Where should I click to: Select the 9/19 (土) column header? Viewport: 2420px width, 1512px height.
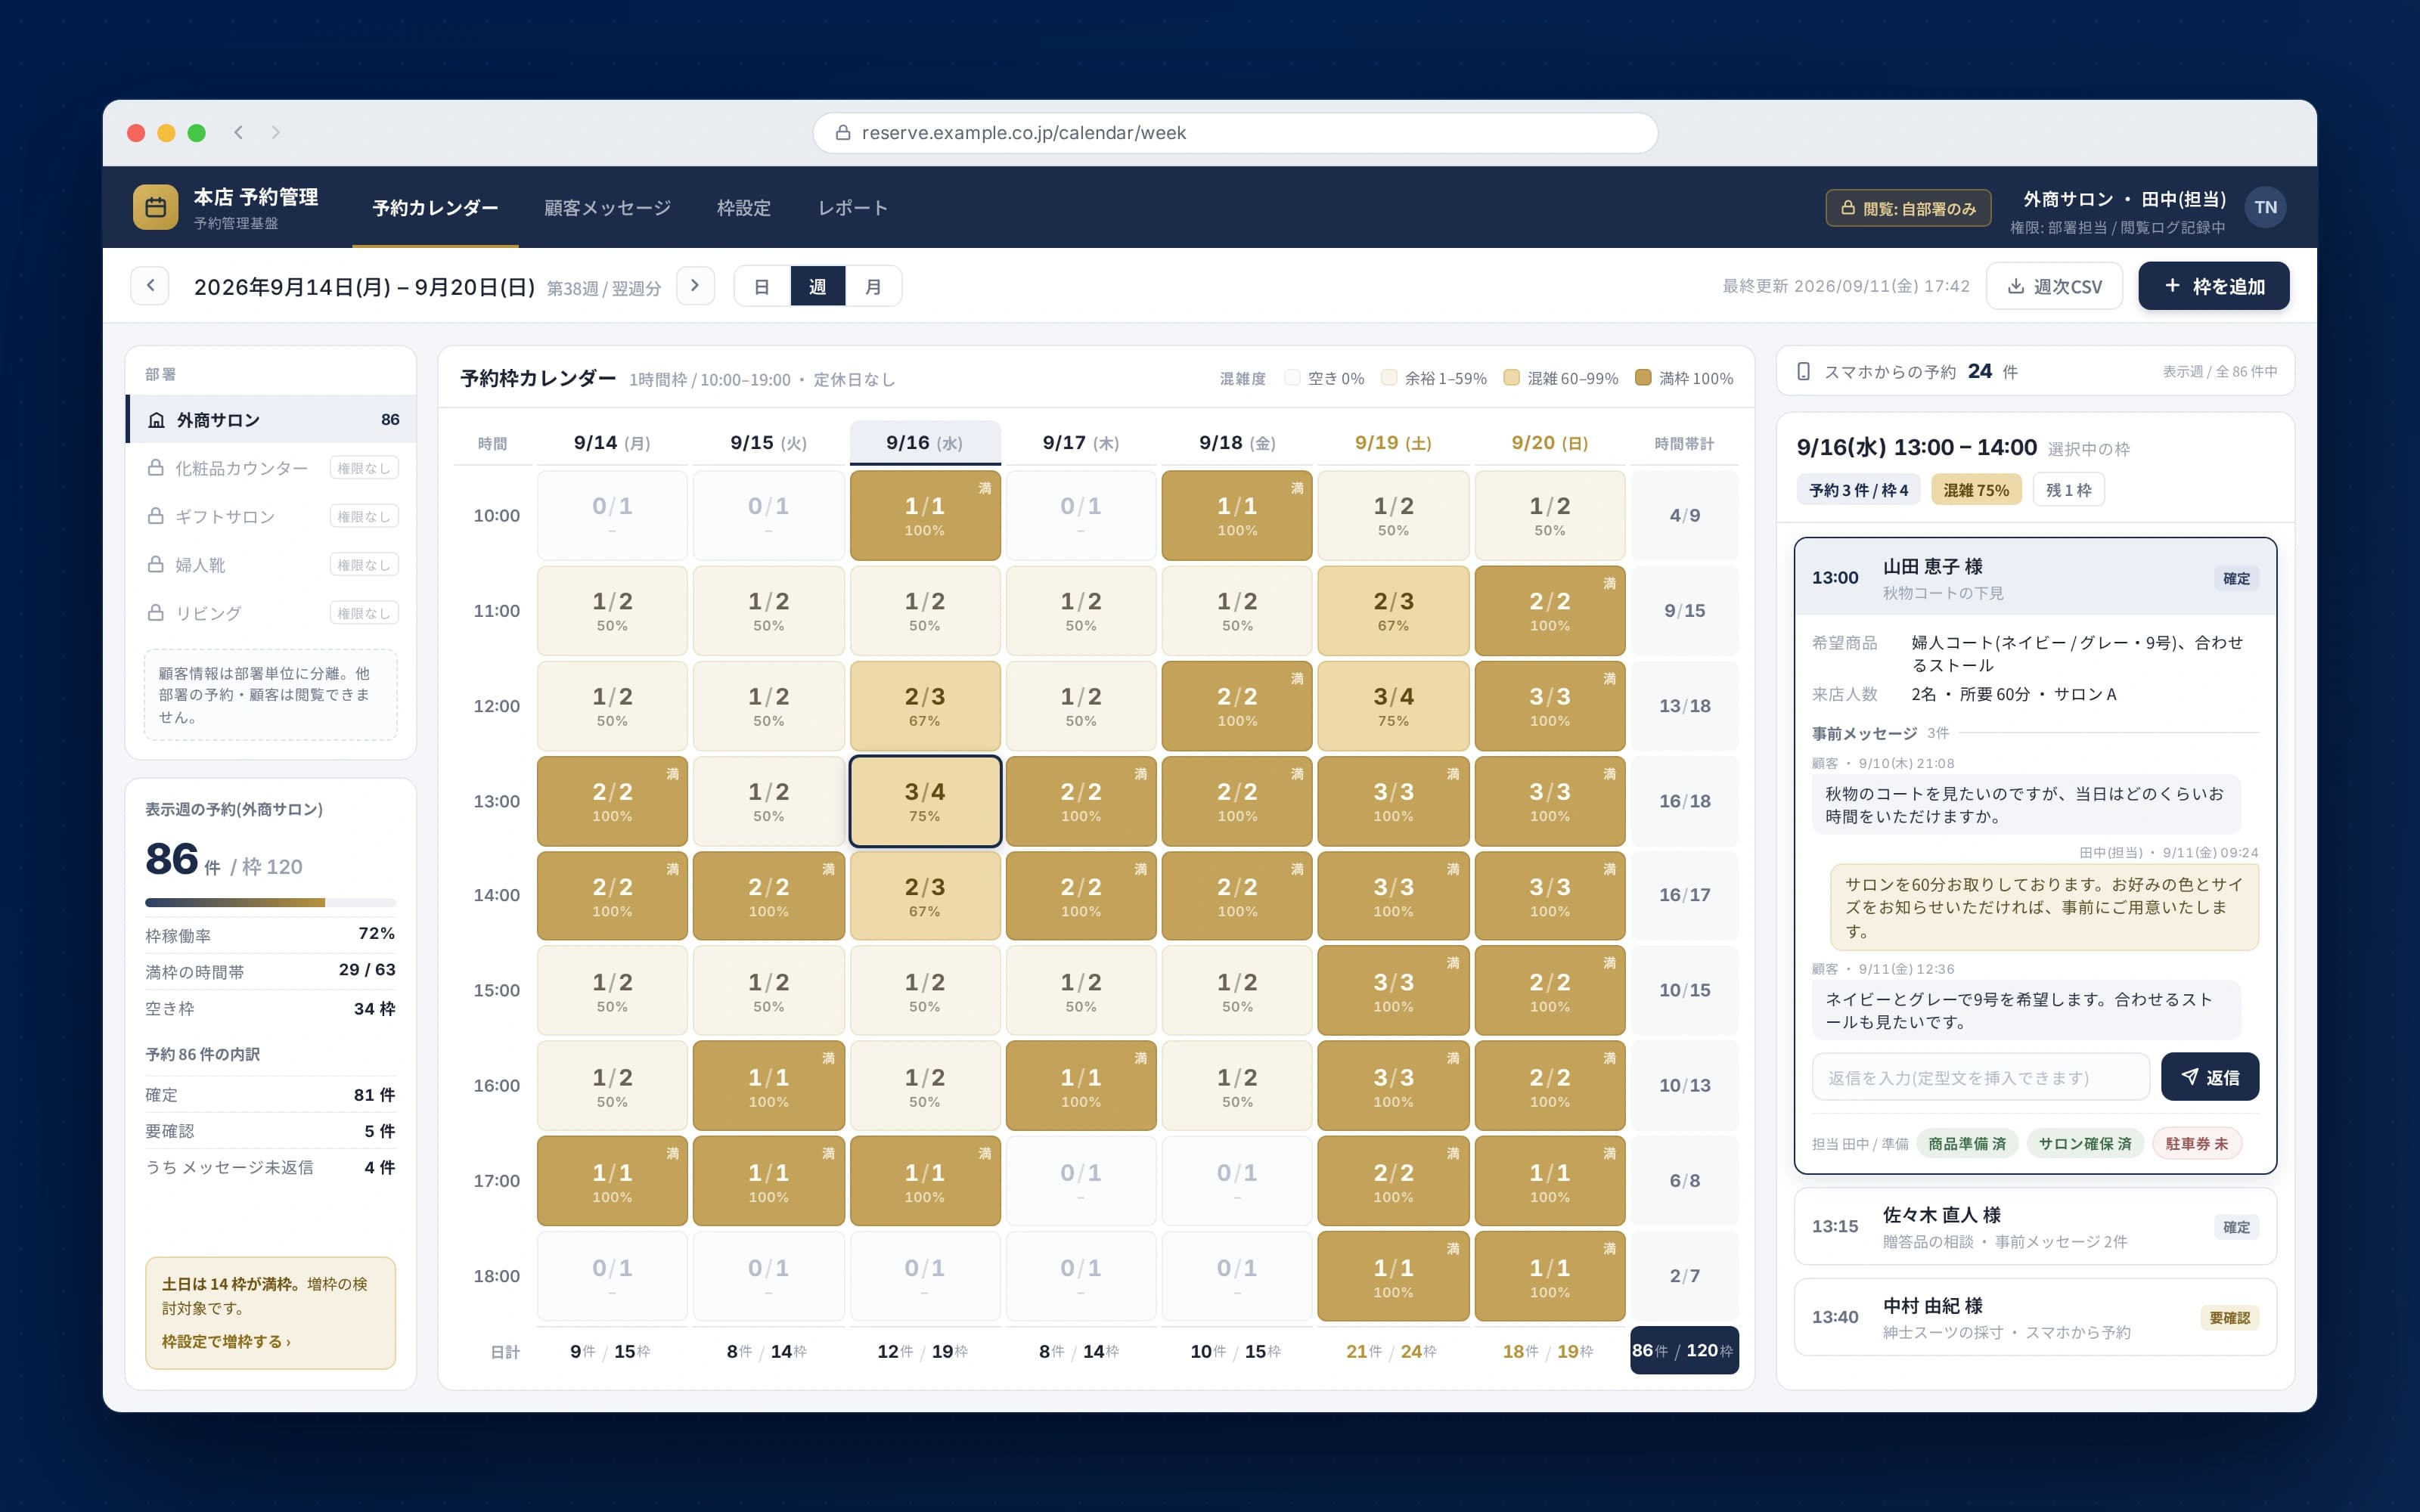tap(1393, 442)
